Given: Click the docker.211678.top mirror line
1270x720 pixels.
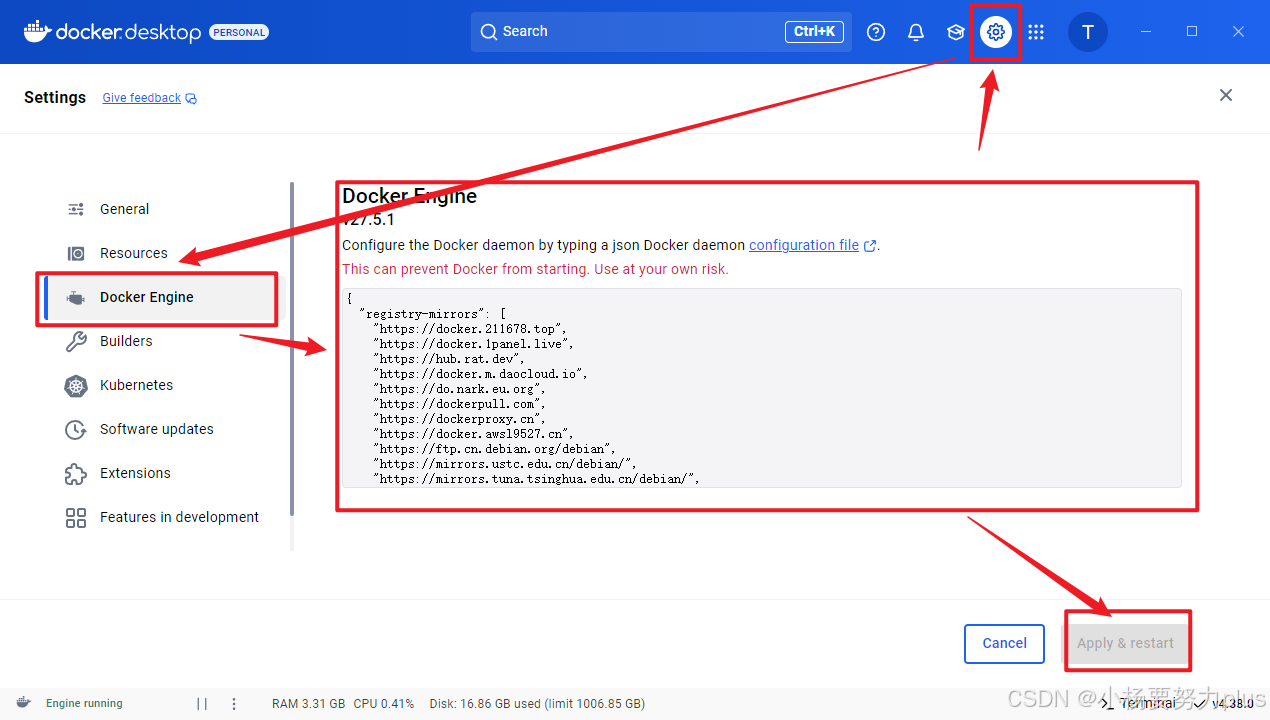Looking at the screenshot, I should [471, 329].
